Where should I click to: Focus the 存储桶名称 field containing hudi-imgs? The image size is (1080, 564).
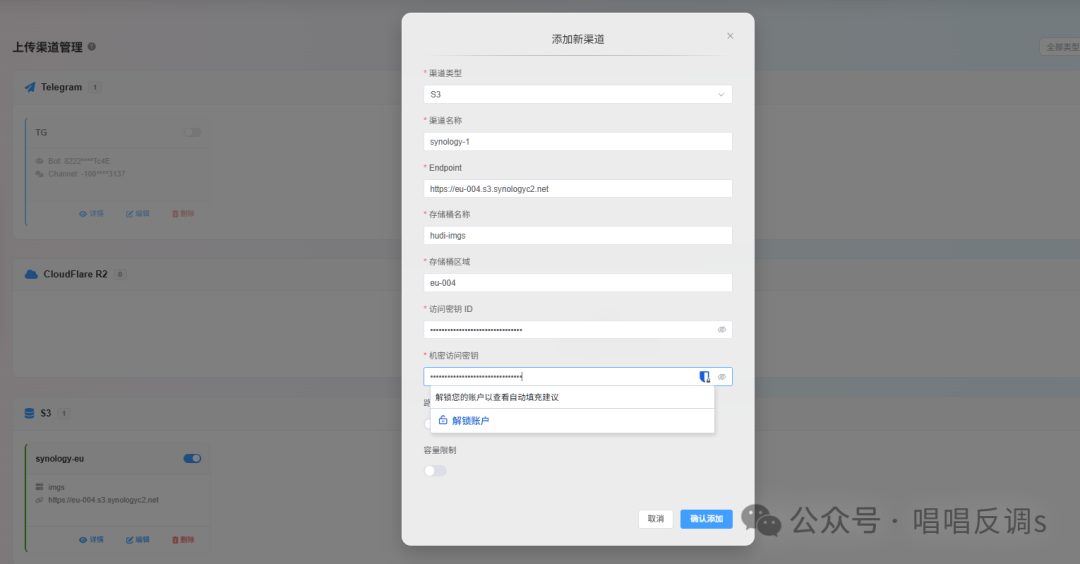tap(577, 235)
